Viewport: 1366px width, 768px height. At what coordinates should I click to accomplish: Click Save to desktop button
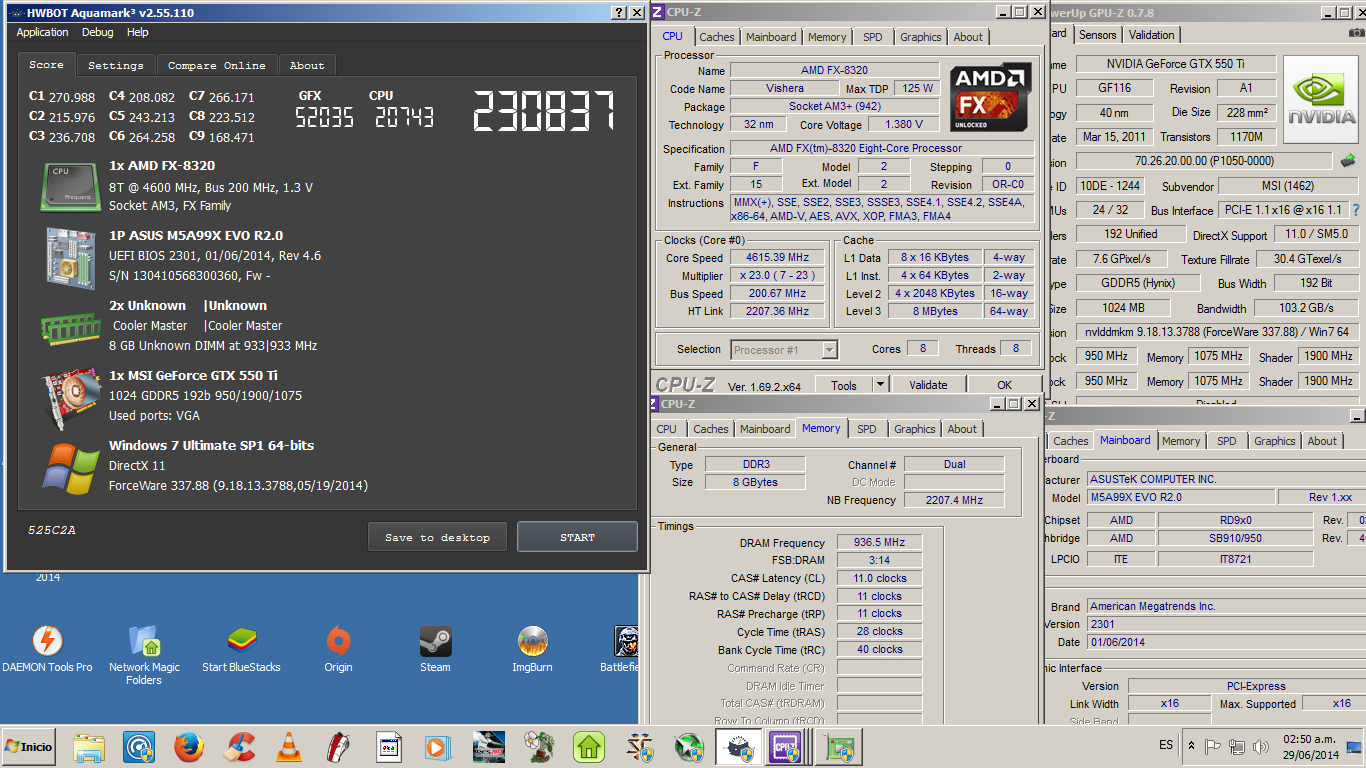pos(437,537)
